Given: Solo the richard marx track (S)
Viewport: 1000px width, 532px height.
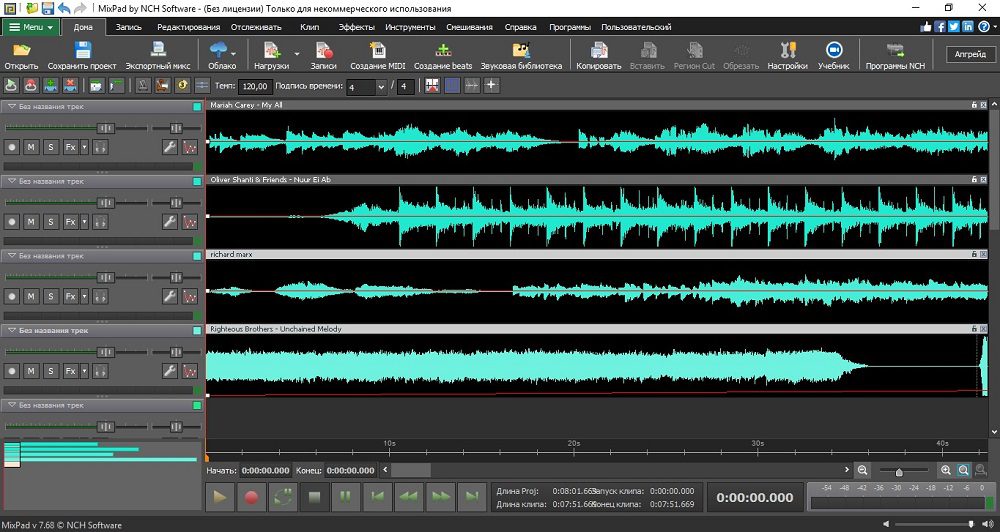Looking at the screenshot, I should tap(50, 297).
